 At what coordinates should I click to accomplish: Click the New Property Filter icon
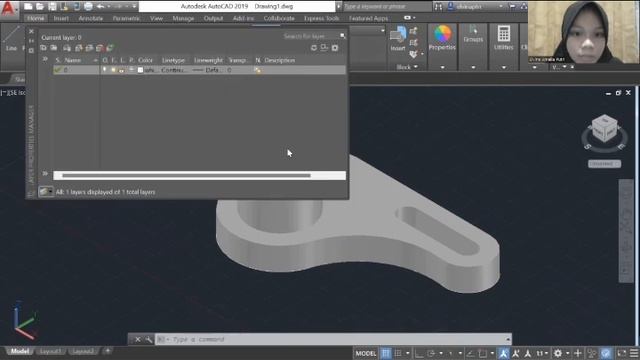click(x=43, y=48)
